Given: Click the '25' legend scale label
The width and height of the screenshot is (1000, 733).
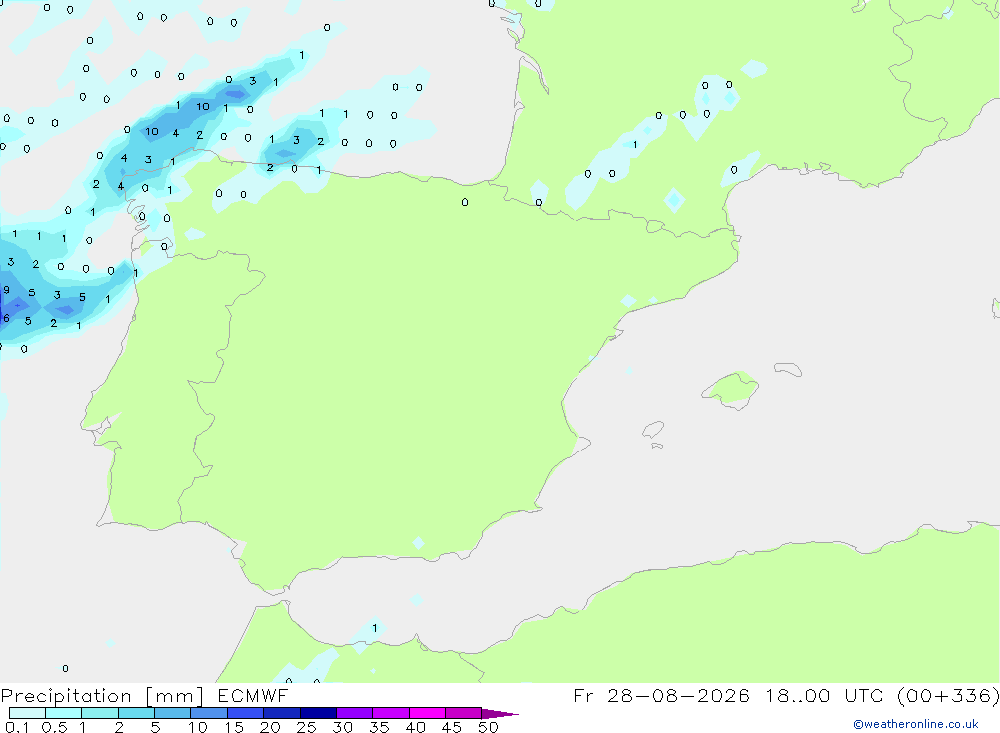Looking at the screenshot, I should [x=306, y=727].
